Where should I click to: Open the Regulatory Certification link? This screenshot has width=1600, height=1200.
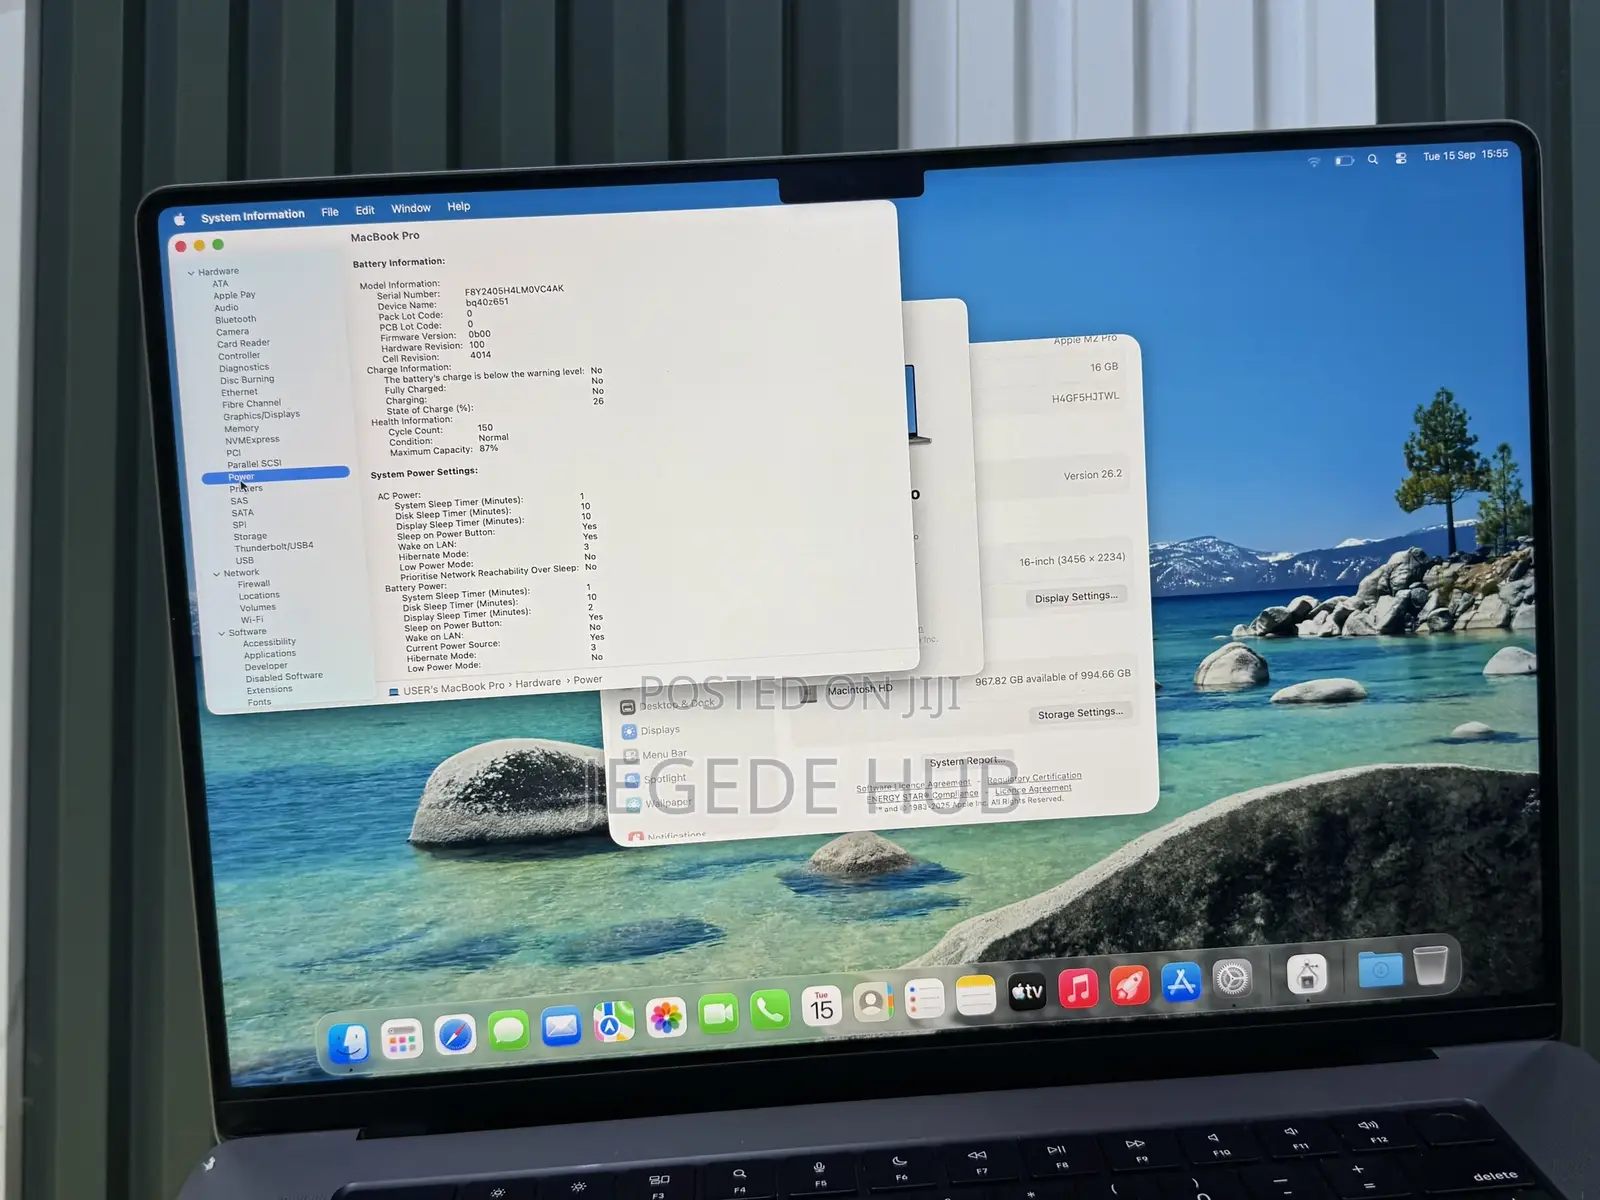coord(1034,778)
